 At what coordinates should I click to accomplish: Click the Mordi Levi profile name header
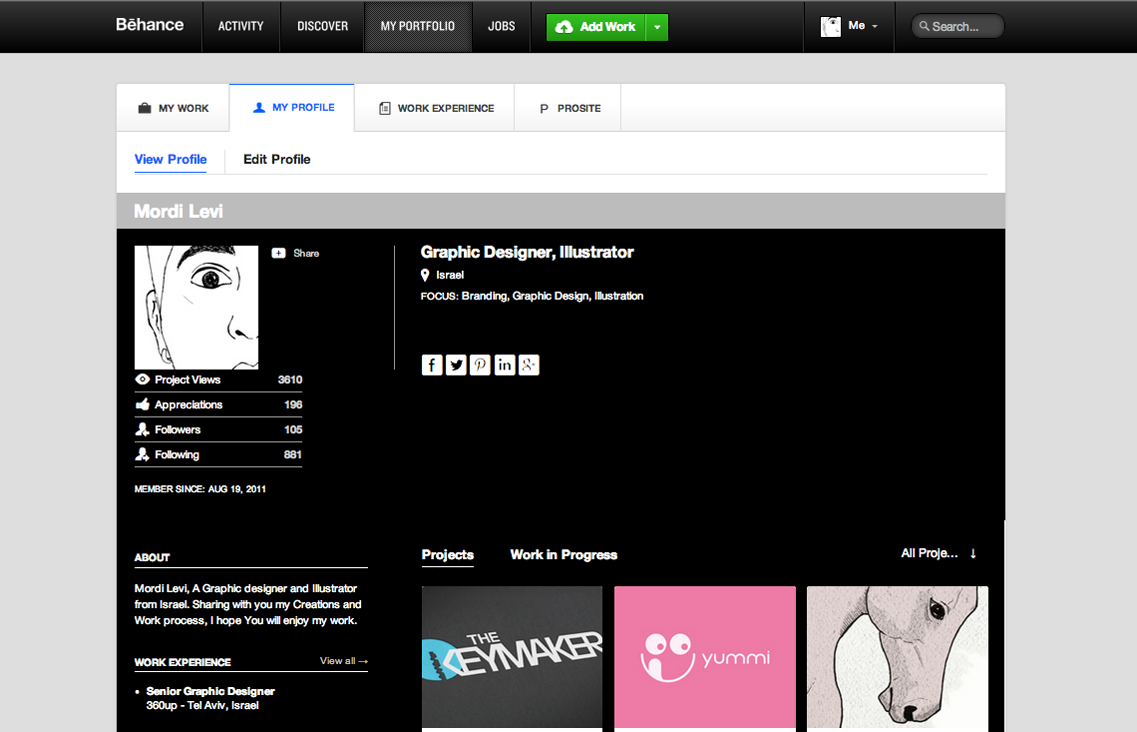[x=178, y=211]
